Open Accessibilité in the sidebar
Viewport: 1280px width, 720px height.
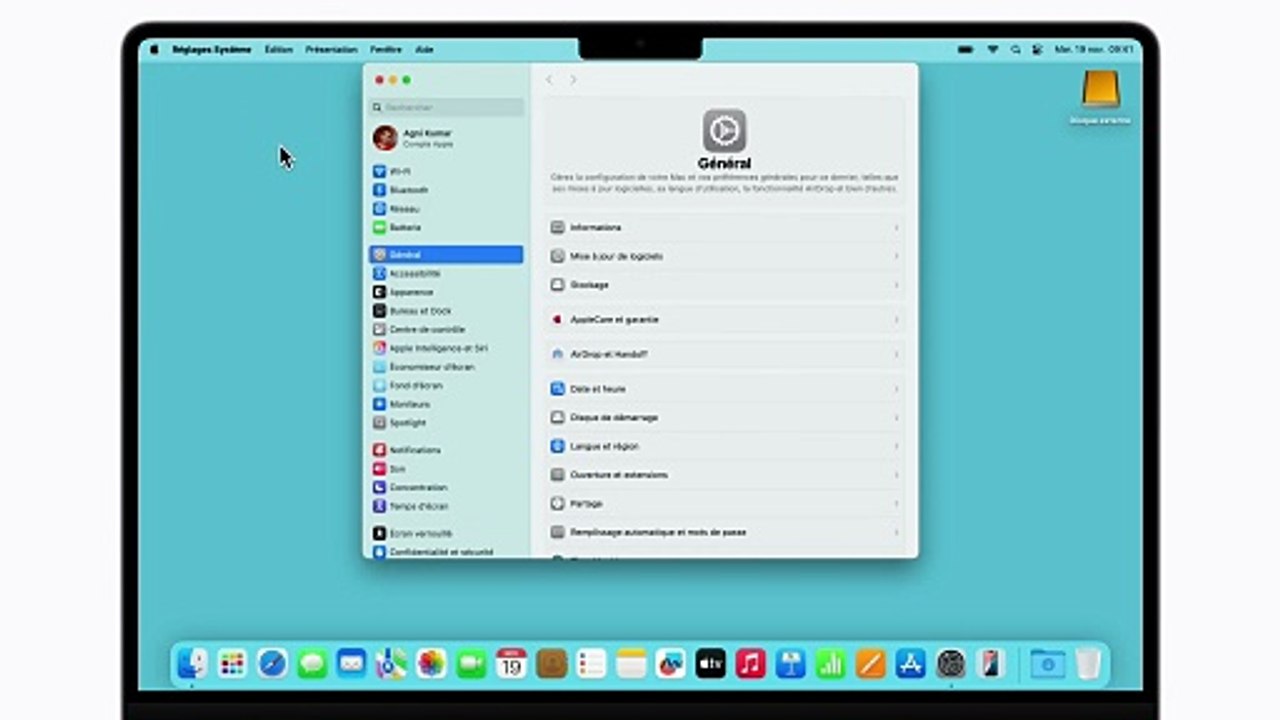click(x=445, y=273)
